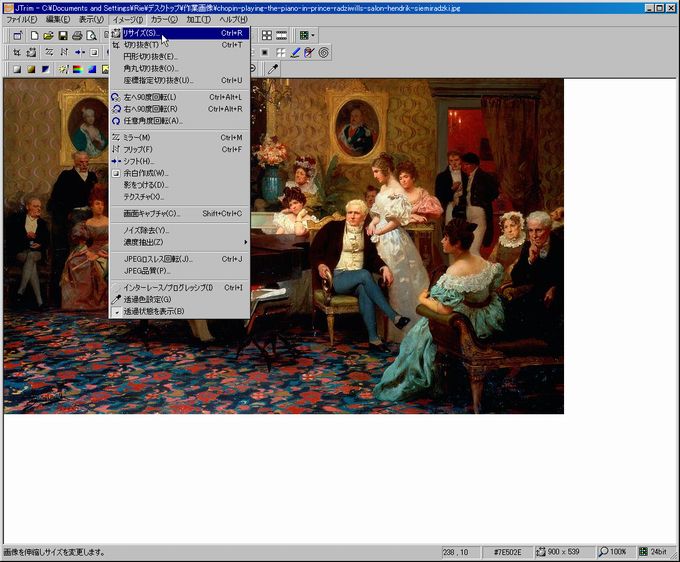Choose 任意角度回転(A) menu entry
This screenshot has height=562, width=680.
pyautogui.click(x=180, y=121)
